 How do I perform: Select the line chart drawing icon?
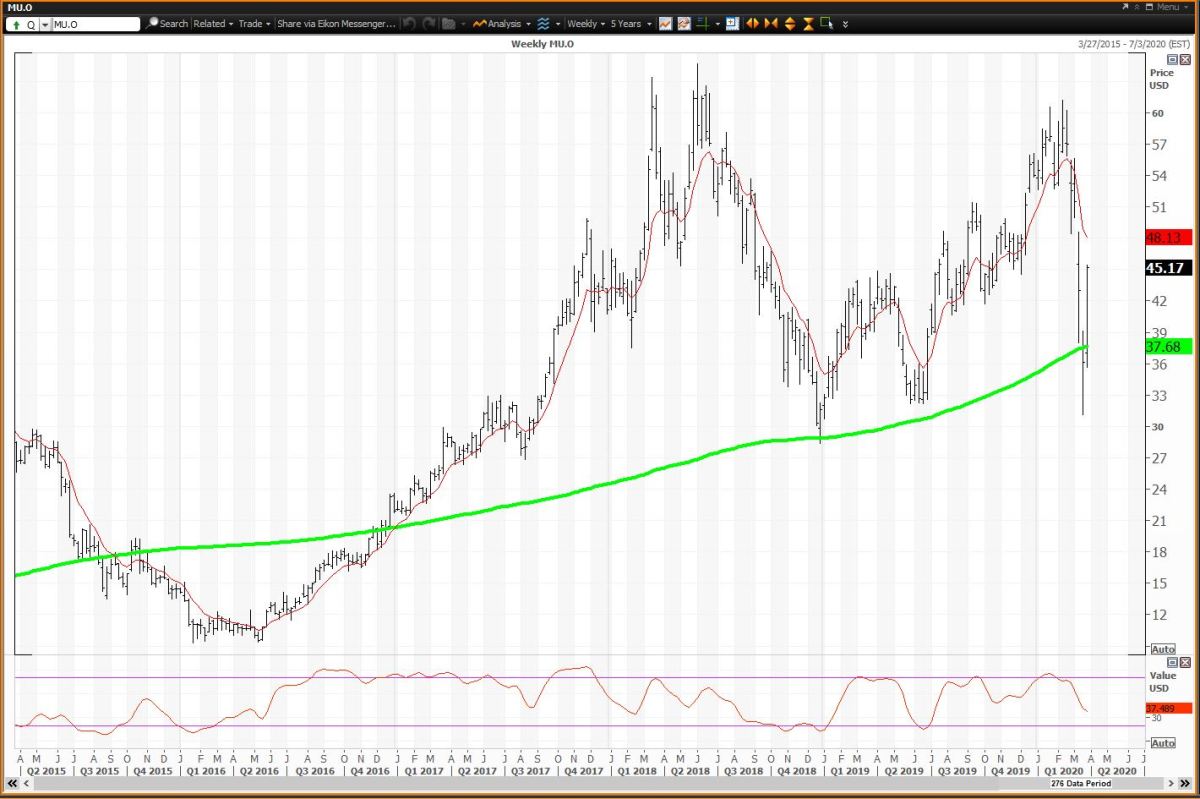pyautogui.click(x=665, y=23)
